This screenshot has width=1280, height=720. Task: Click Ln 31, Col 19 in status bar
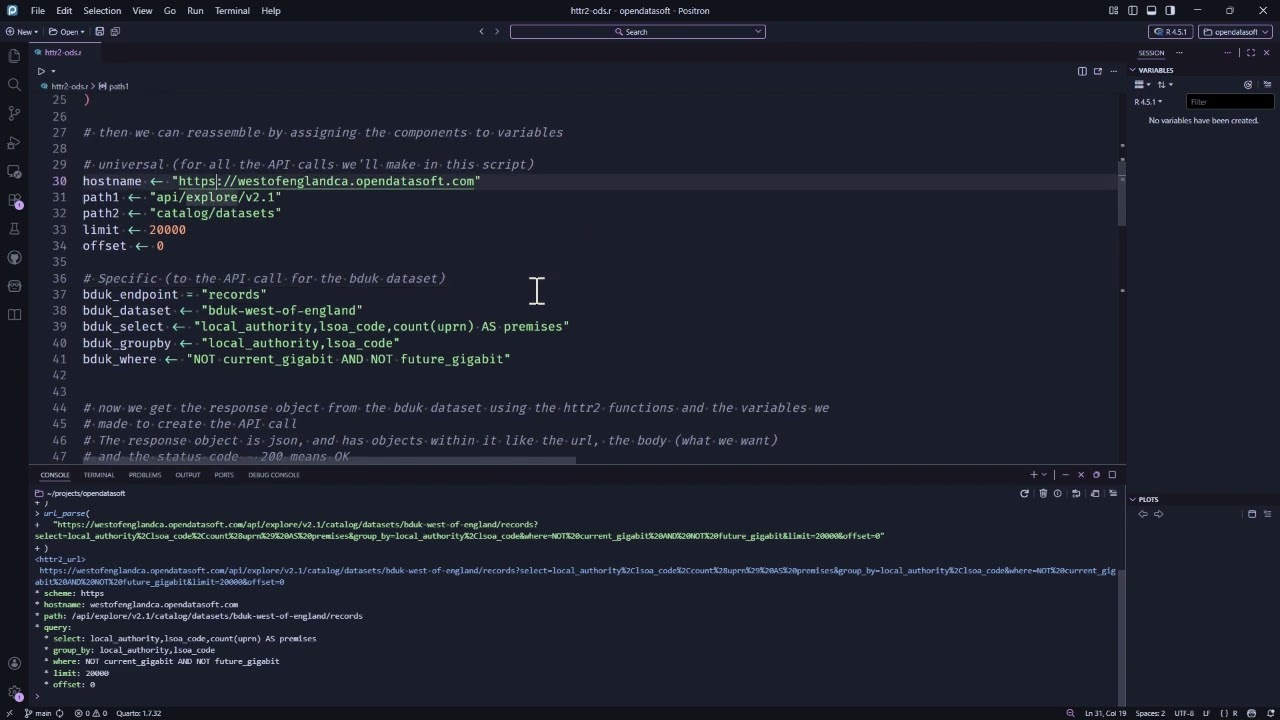1105,713
